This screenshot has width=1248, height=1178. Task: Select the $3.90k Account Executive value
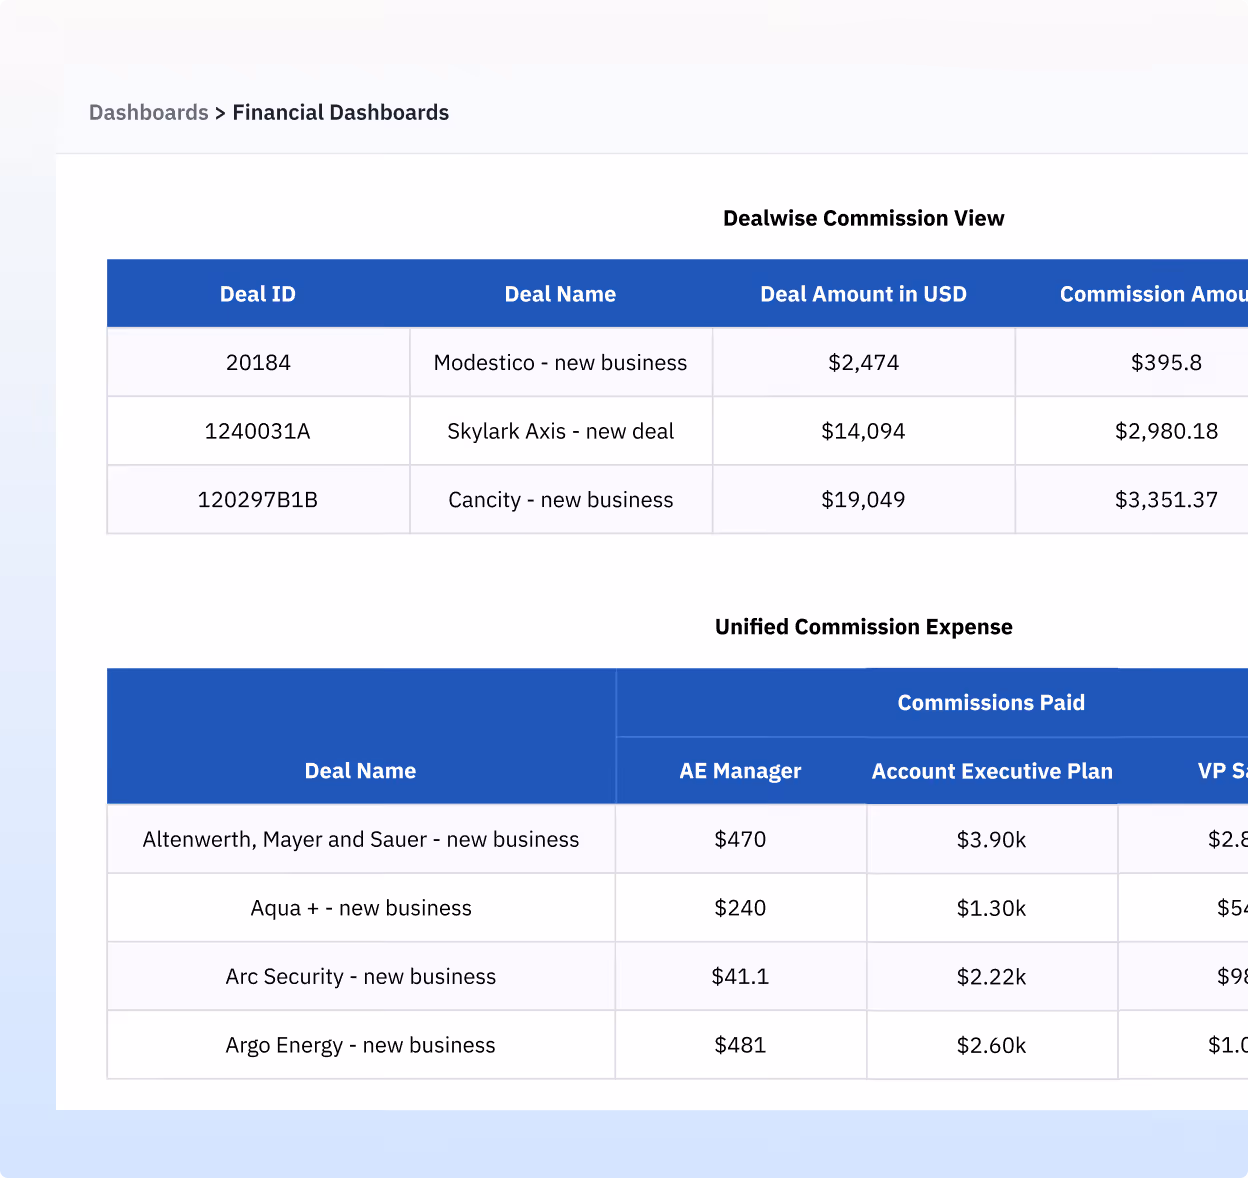pyautogui.click(x=991, y=839)
